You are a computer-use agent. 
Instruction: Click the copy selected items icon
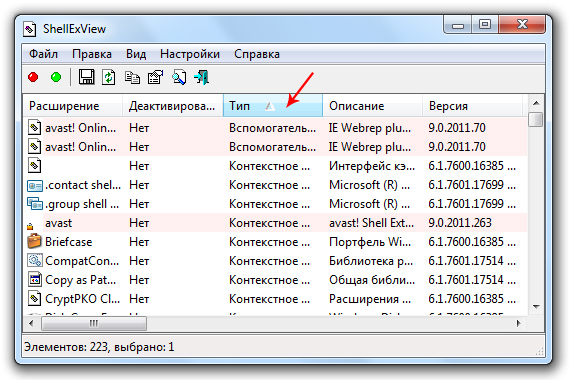point(132,78)
